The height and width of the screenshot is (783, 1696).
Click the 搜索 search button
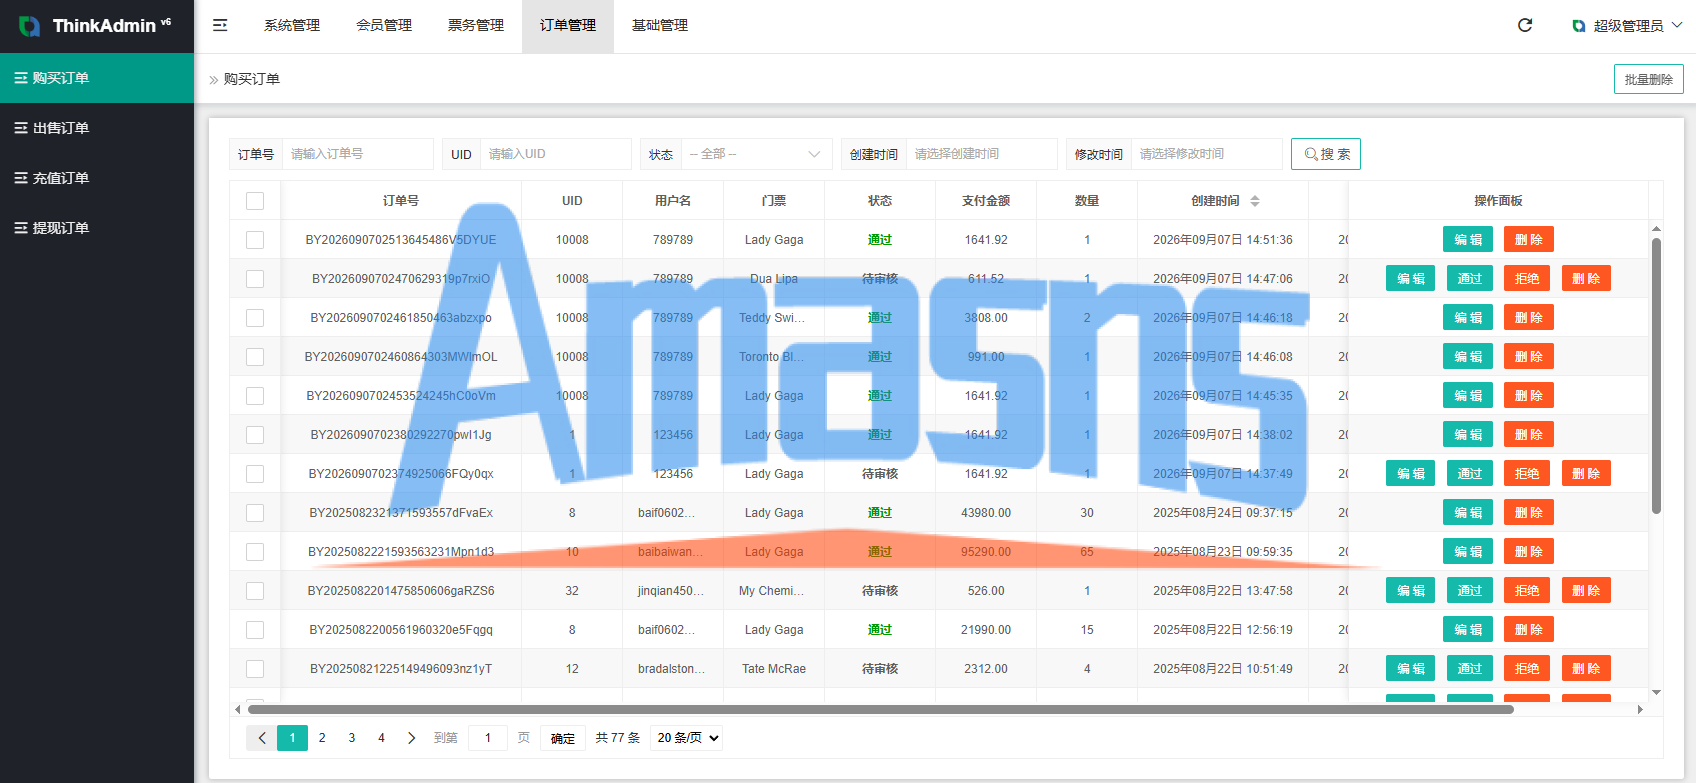coord(1326,154)
